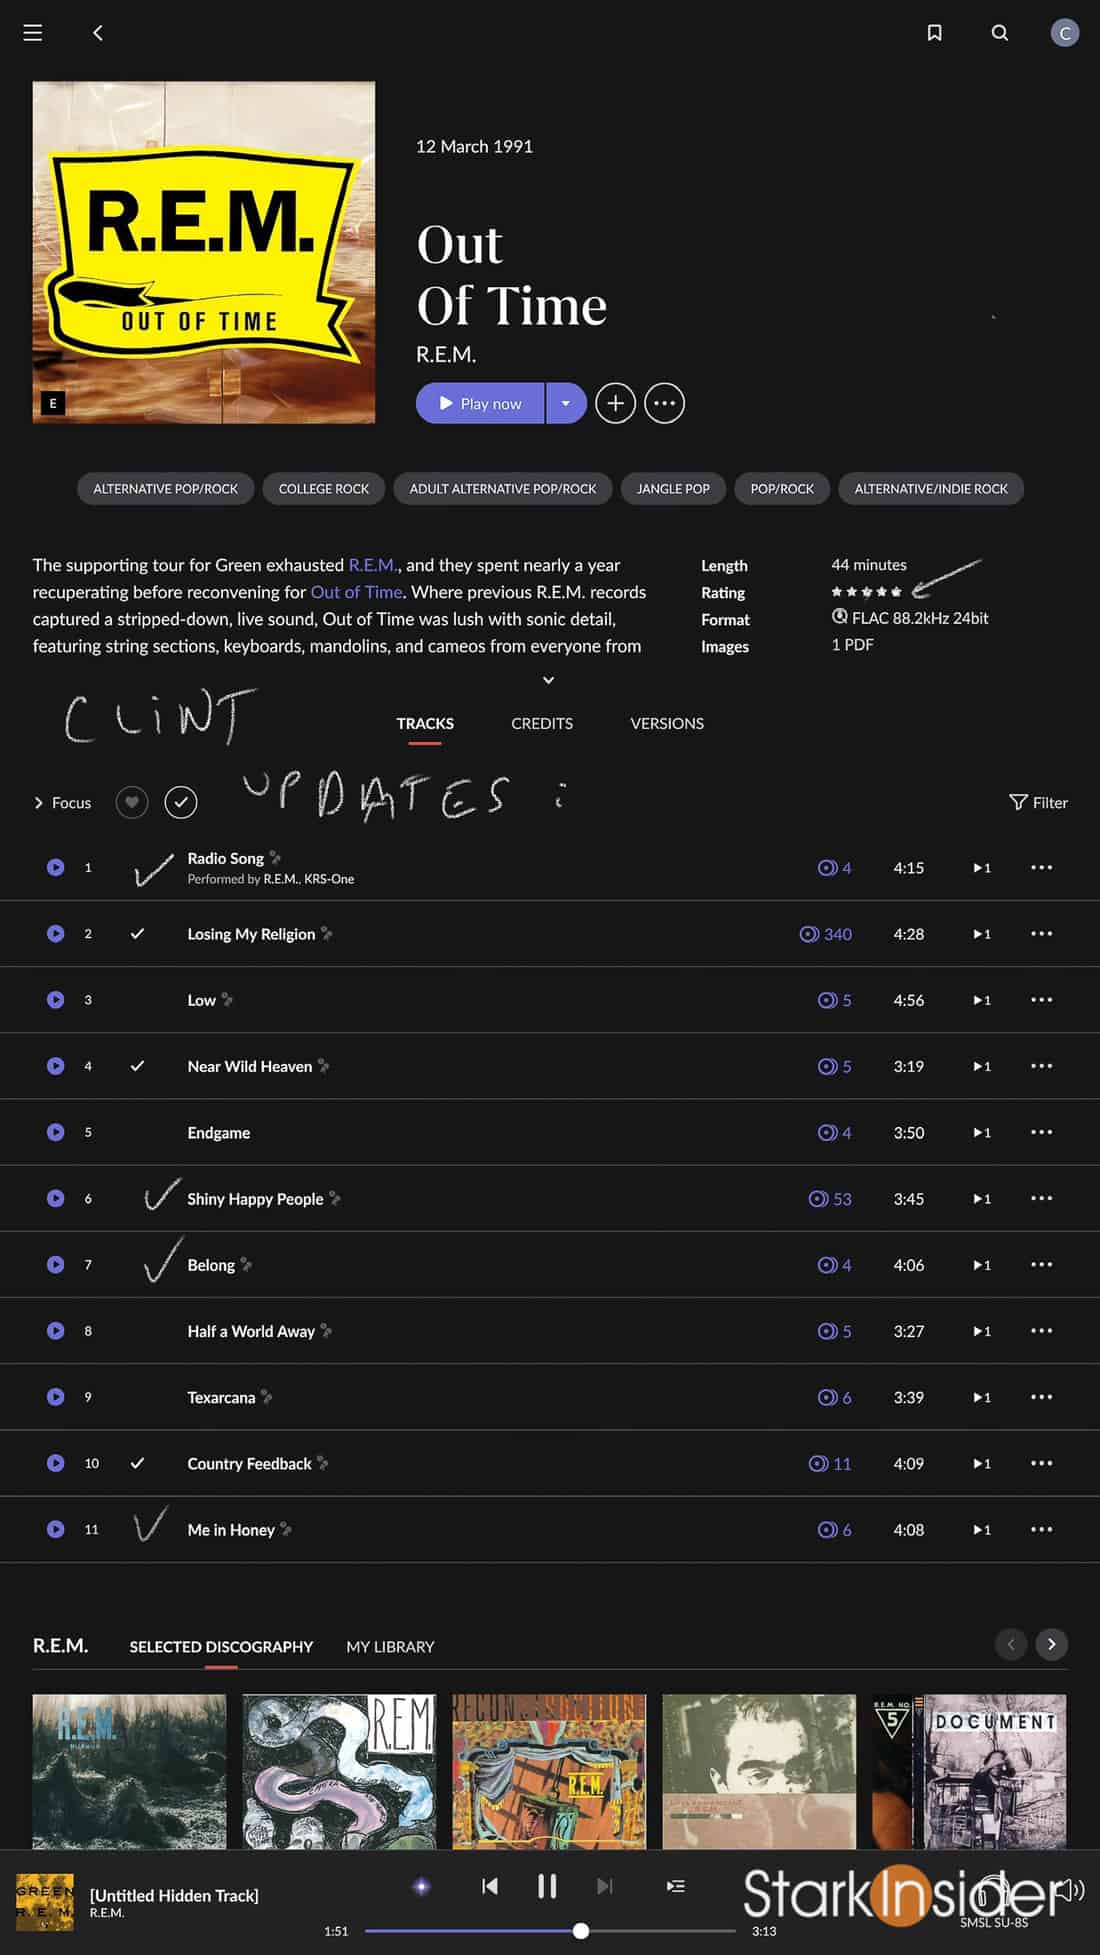Switch to the My Library tab

[x=390, y=1647]
